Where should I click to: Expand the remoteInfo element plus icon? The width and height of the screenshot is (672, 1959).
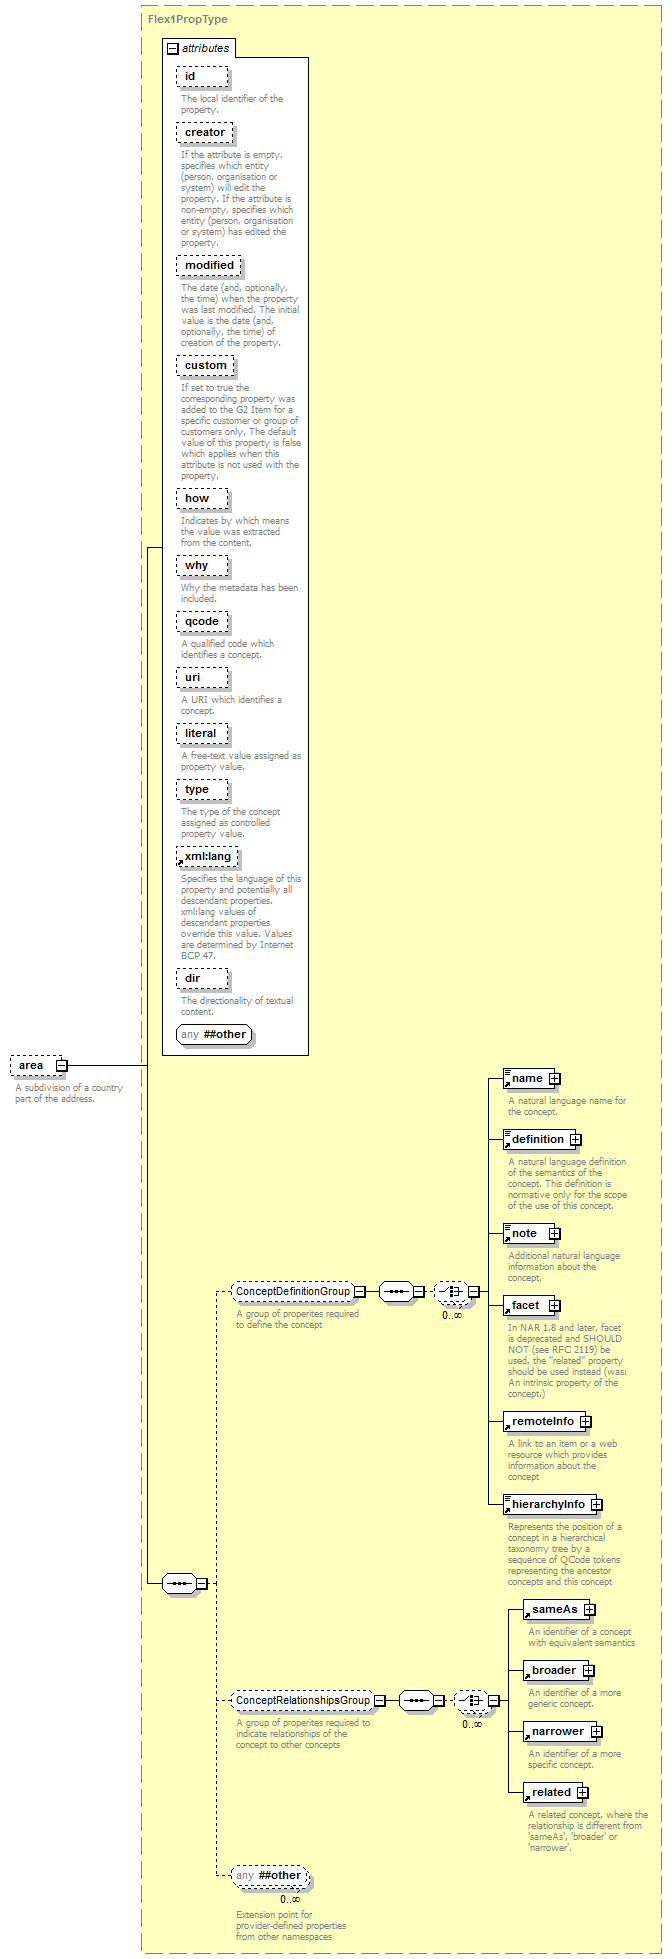[x=585, y=1422]
